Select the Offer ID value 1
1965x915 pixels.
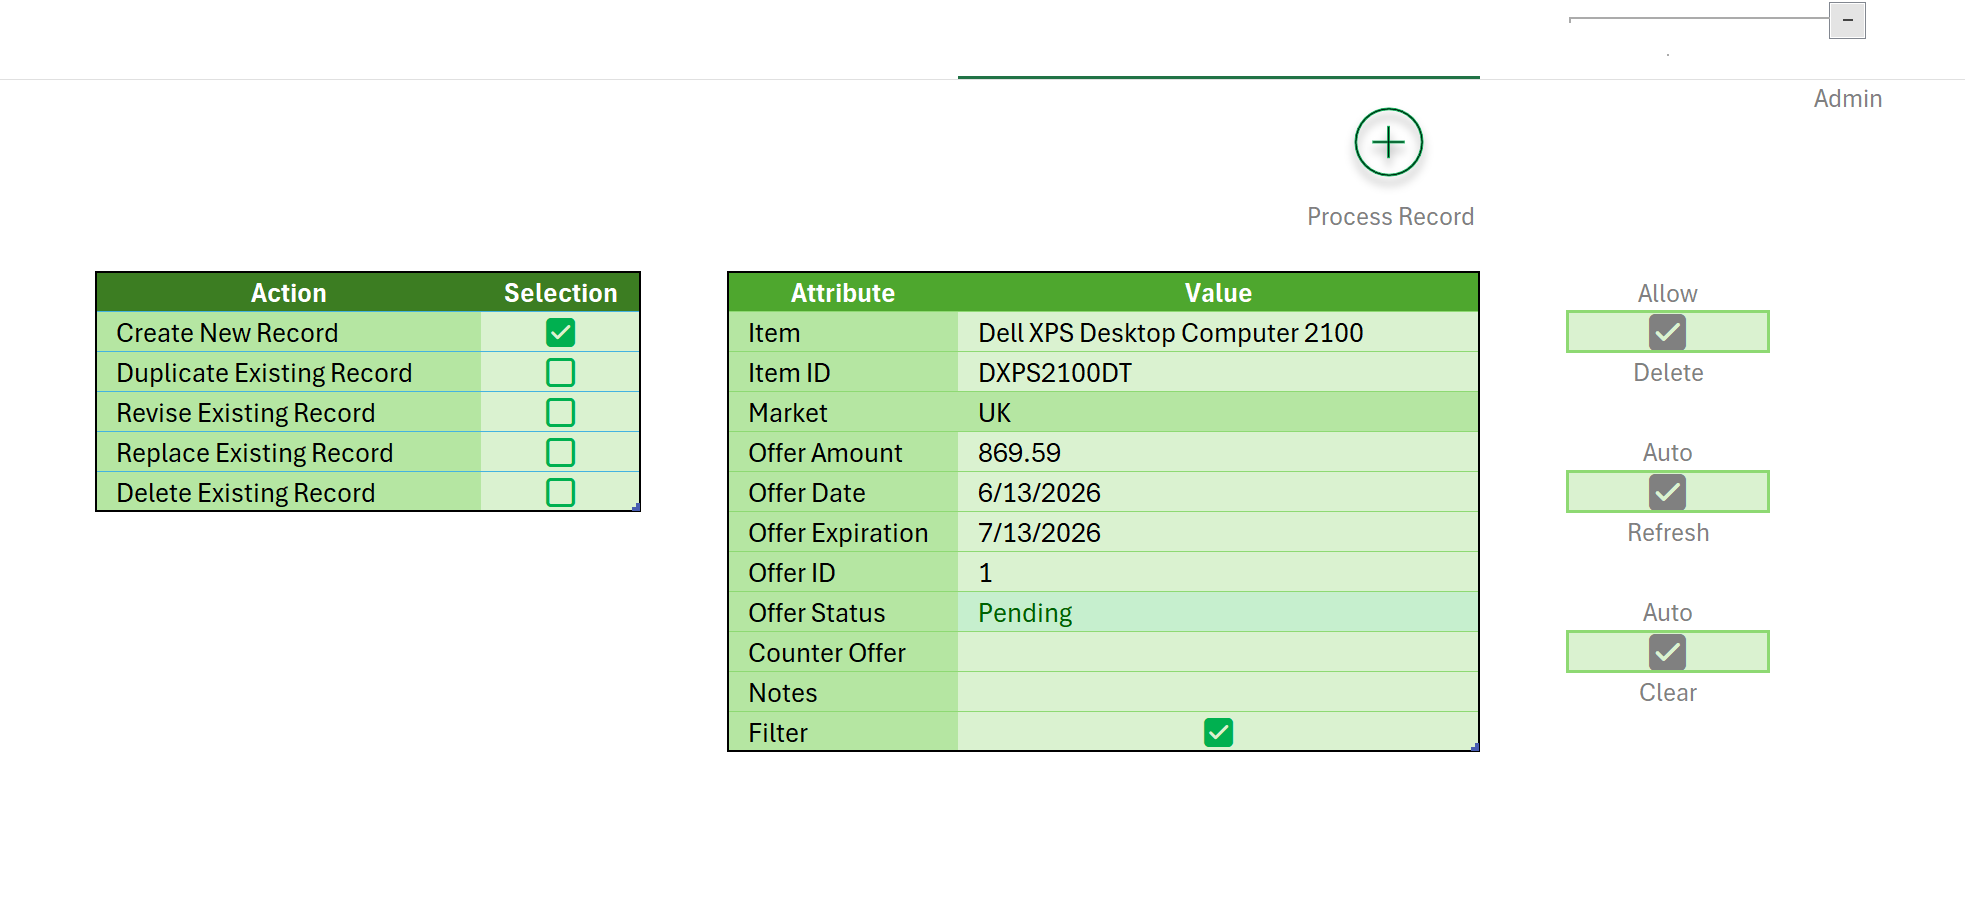(x=985, y=573)
